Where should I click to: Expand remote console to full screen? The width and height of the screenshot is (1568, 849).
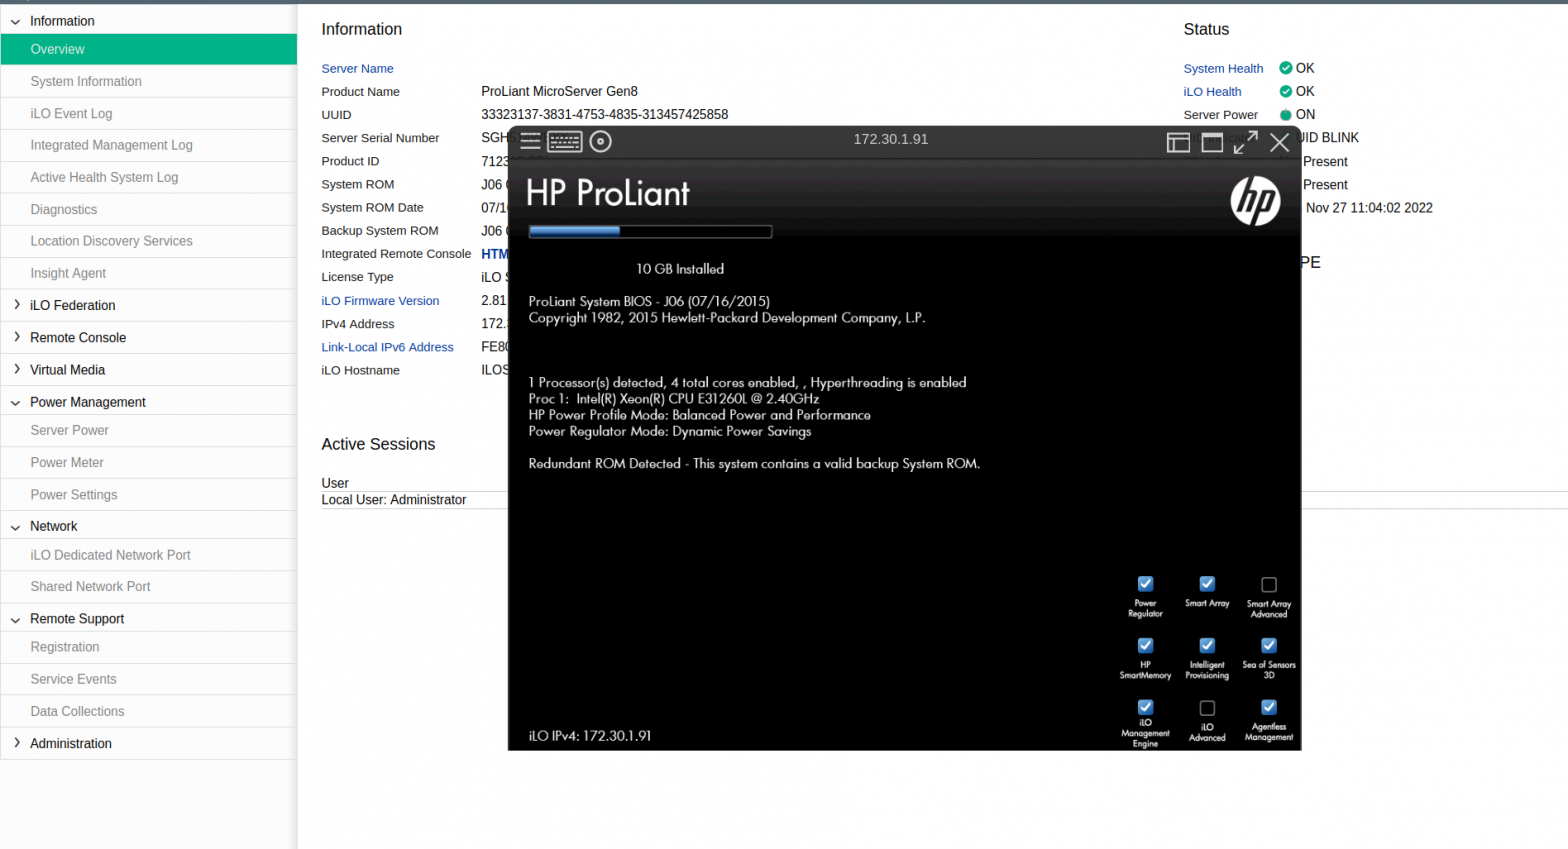tap(1245, 142)
